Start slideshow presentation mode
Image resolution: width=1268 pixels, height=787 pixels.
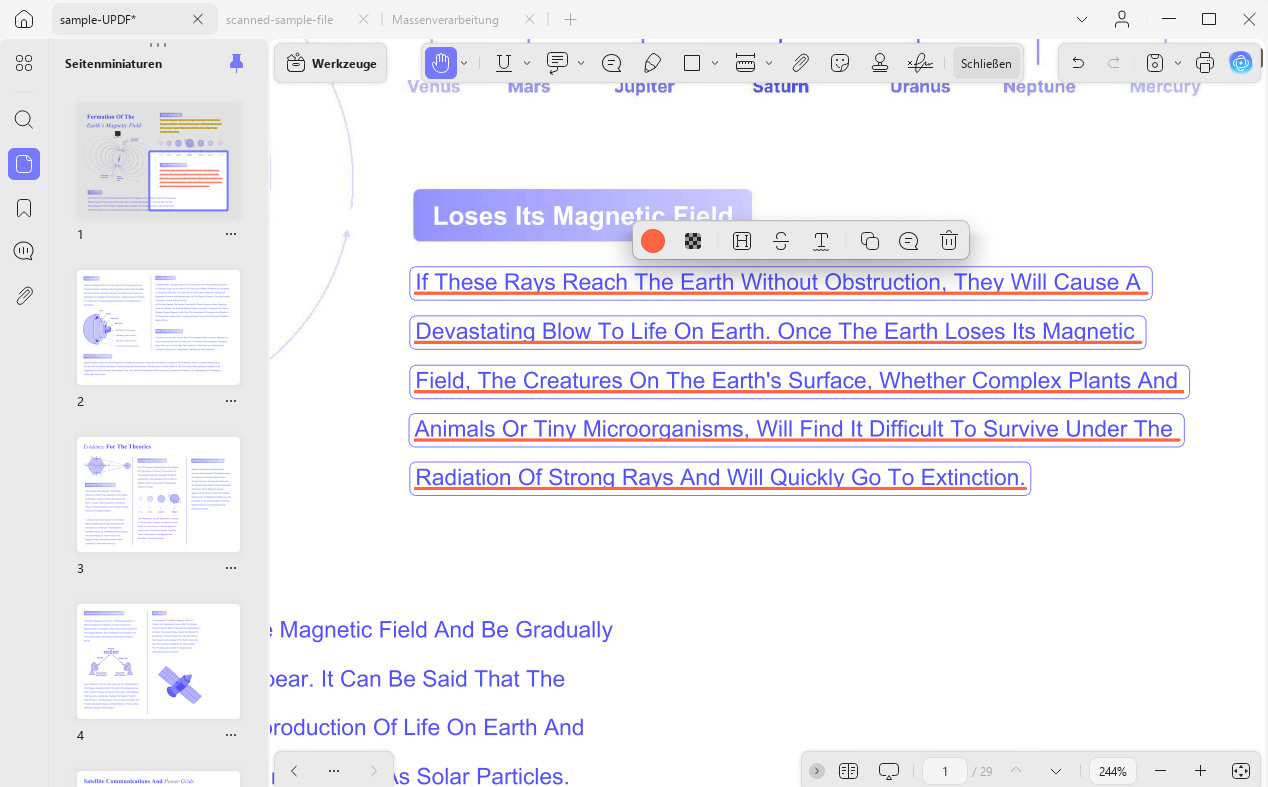pos(889,771)
